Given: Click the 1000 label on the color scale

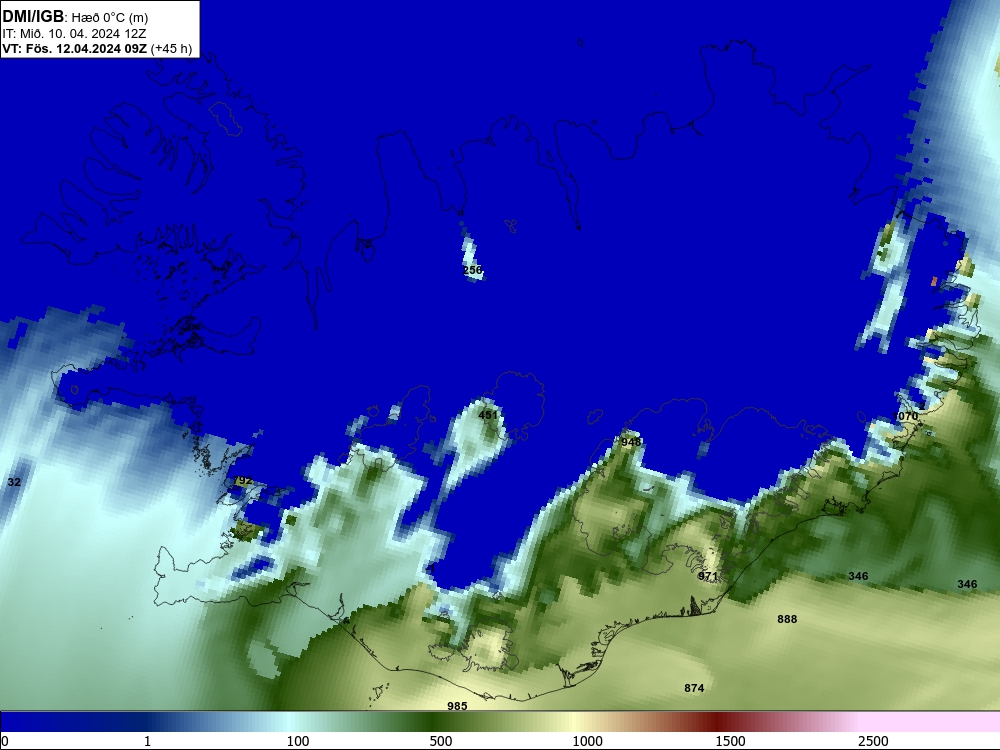Looking at the screenshot, I should tap(587, 741).
